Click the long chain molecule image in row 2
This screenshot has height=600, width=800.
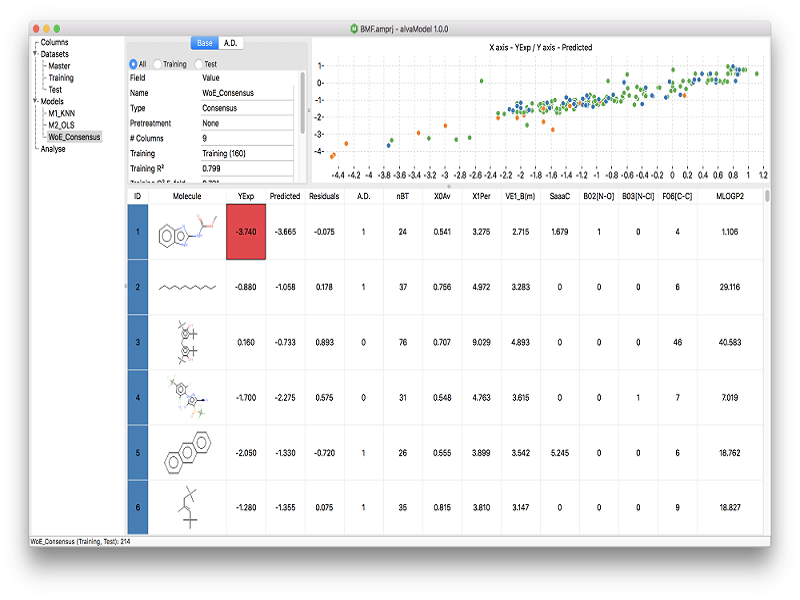(x=187, y=288)
